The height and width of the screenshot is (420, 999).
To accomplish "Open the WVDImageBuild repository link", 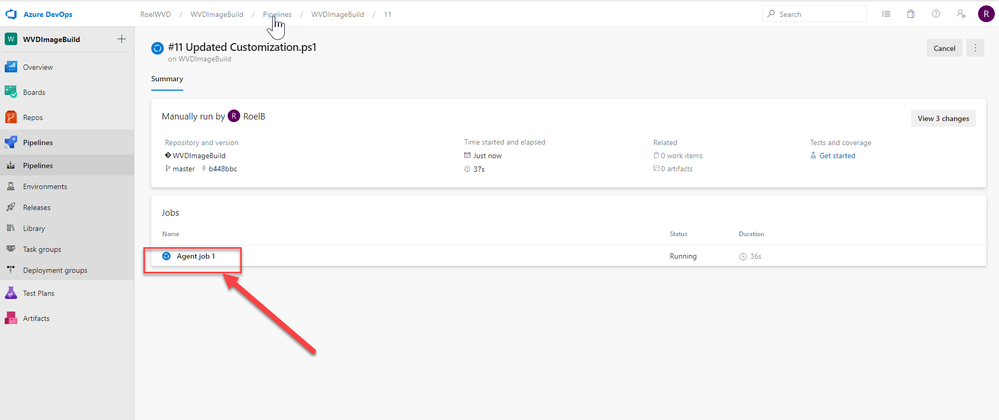I will point(199,156).
